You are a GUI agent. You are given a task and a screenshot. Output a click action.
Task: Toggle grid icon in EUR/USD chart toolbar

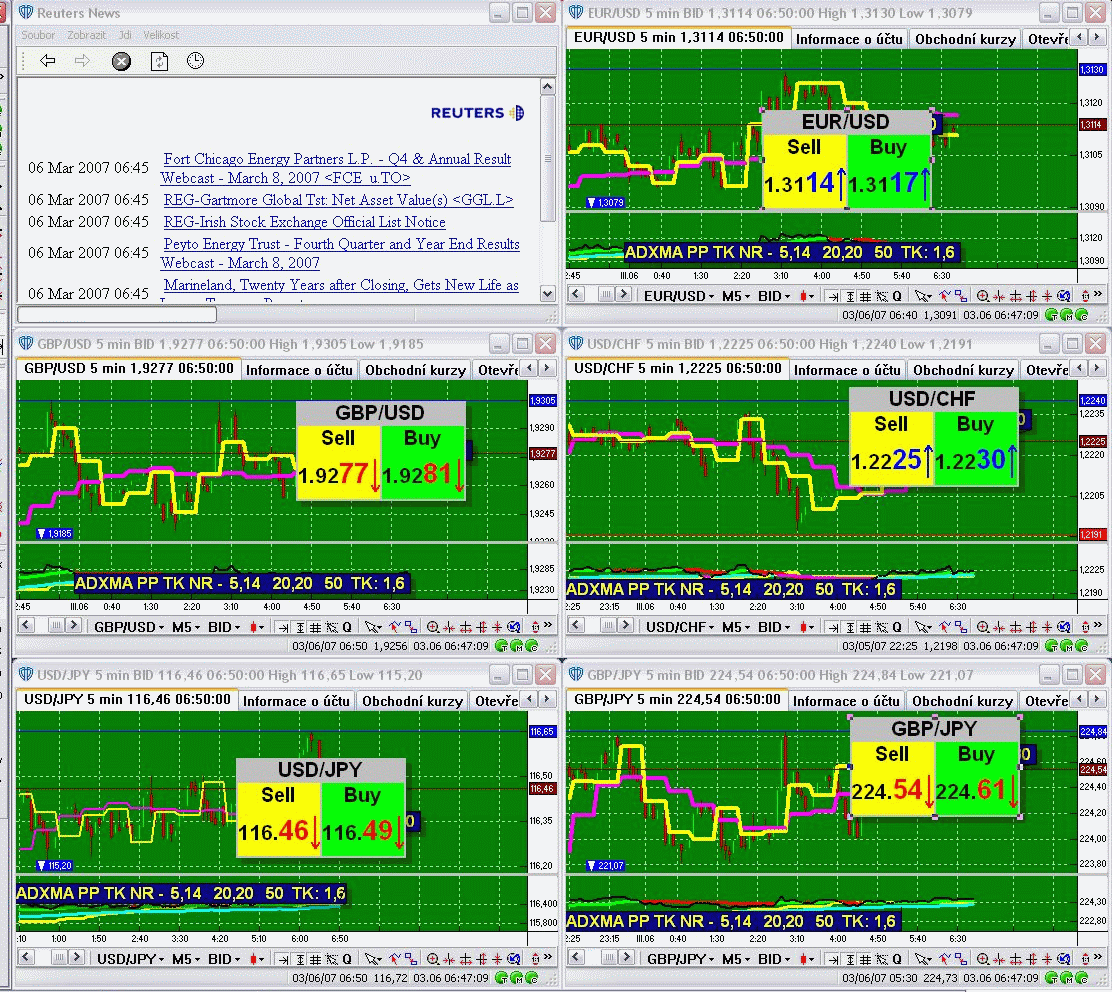(x=865, y=296)
